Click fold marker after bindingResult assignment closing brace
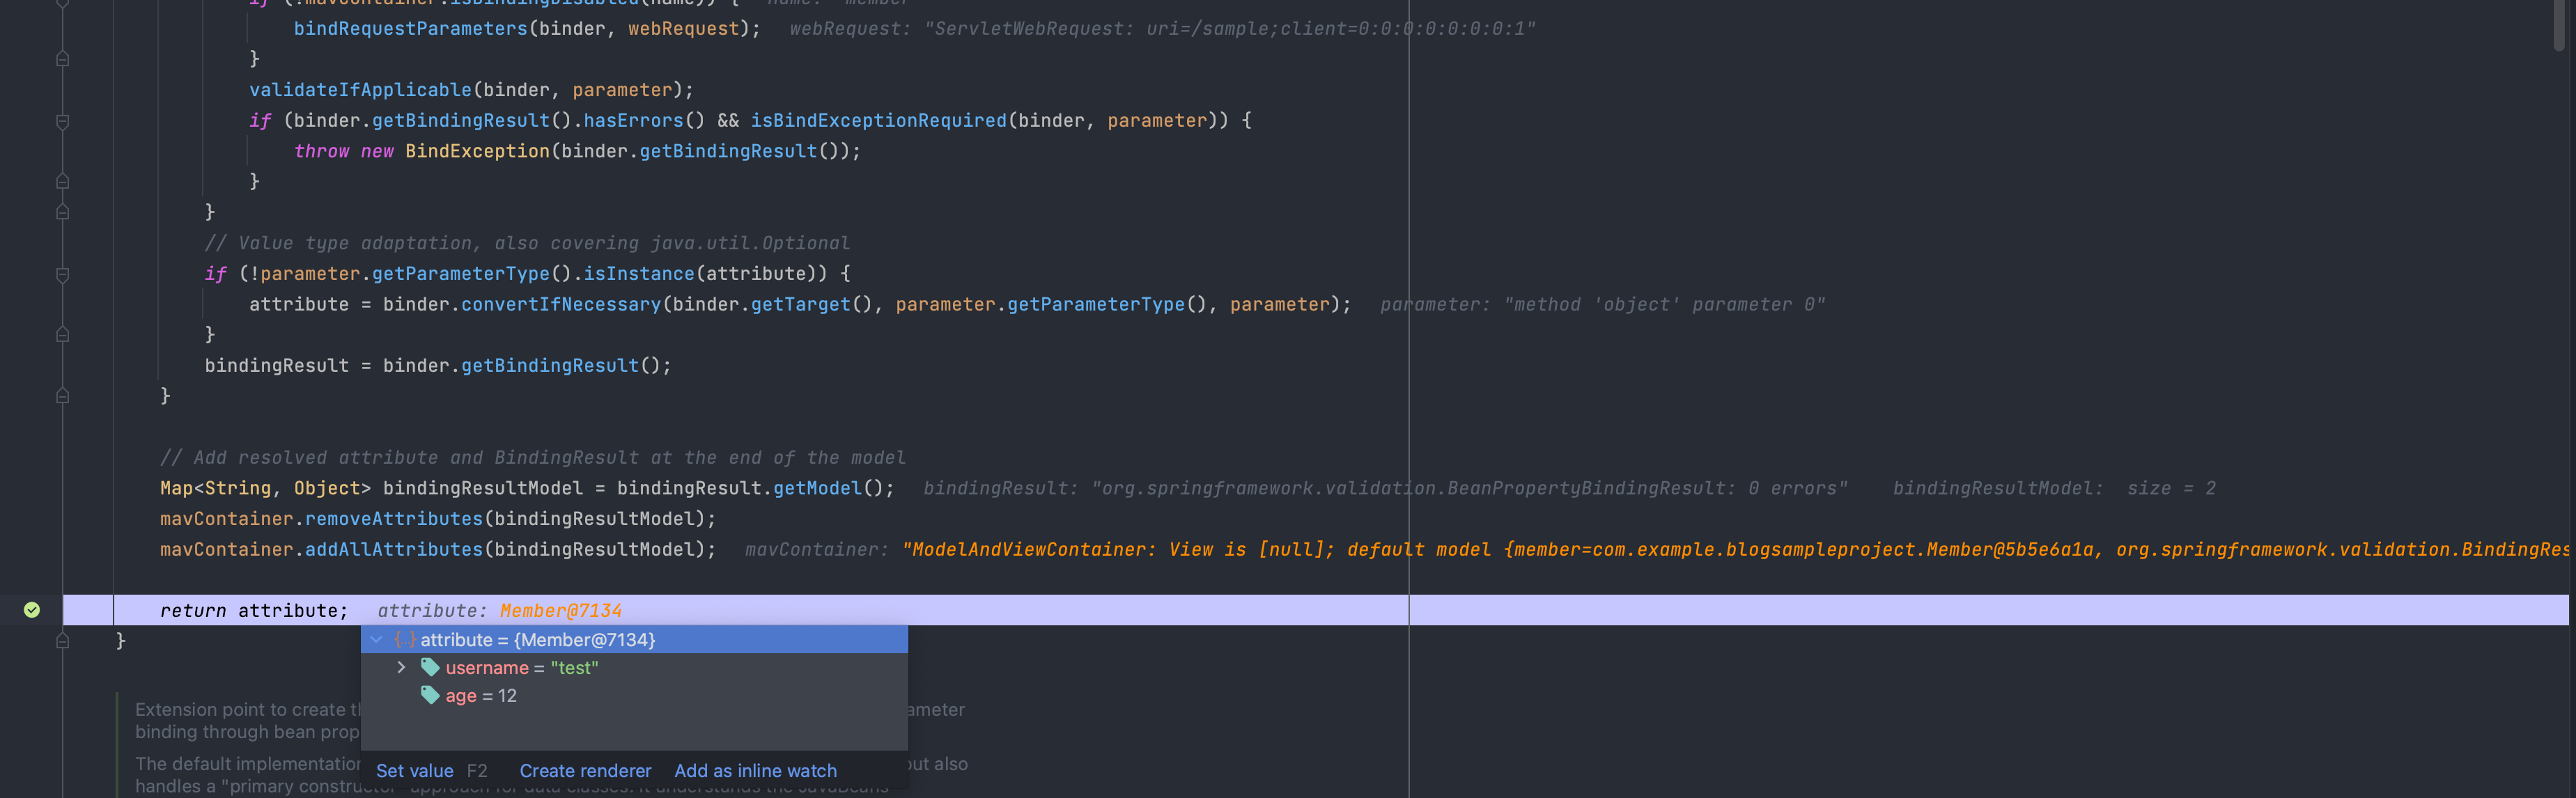Viewport: 2576px width, 798px height. coord(62,396)
